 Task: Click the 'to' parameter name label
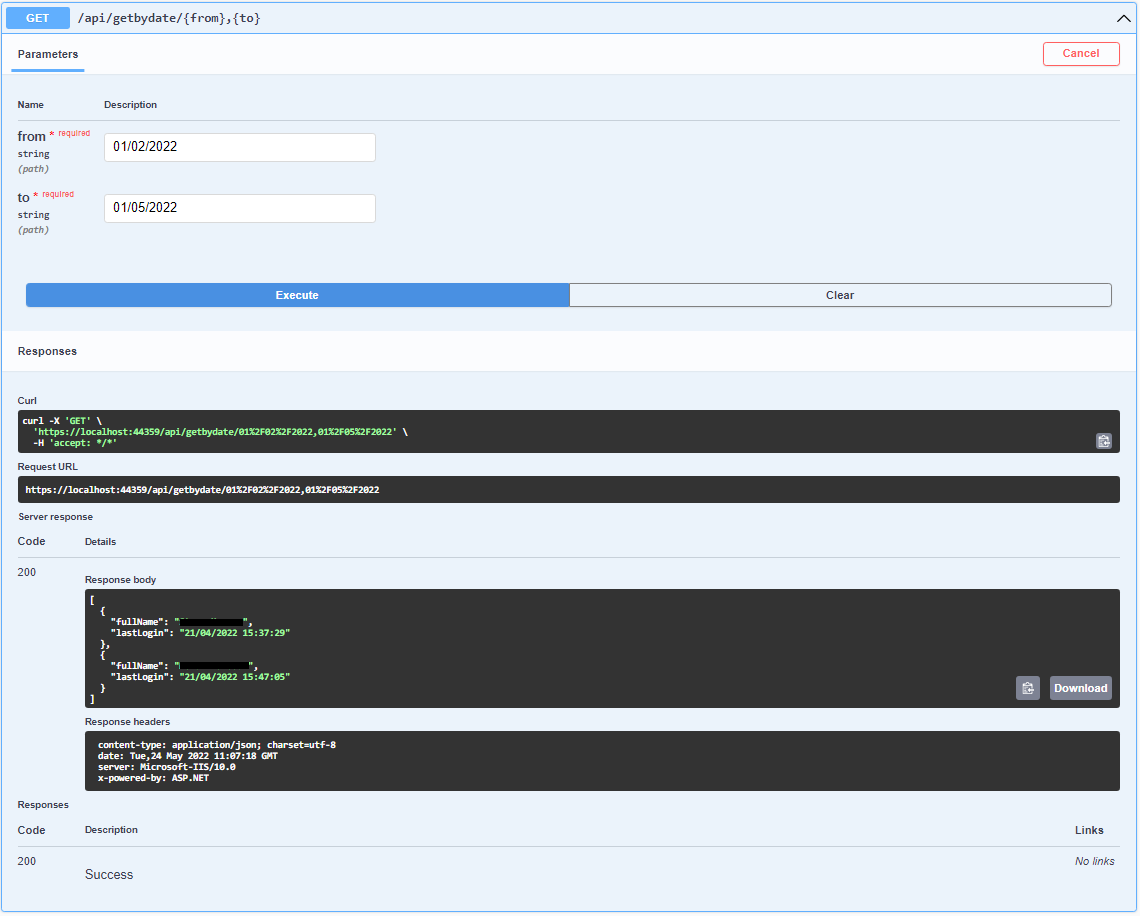click(23, 198)
